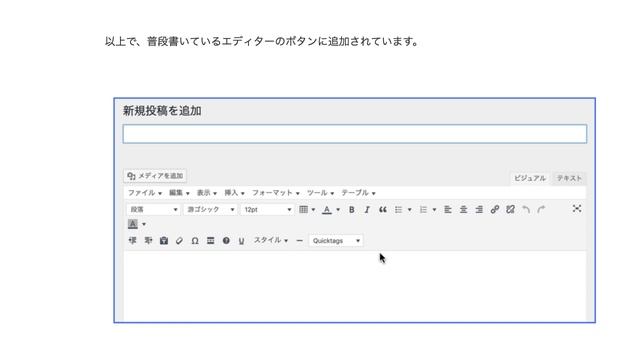The width and height of the screenshot is (640, 360).
Task: Switch to the ビジュアル editor tab
Action: [530, 178]
